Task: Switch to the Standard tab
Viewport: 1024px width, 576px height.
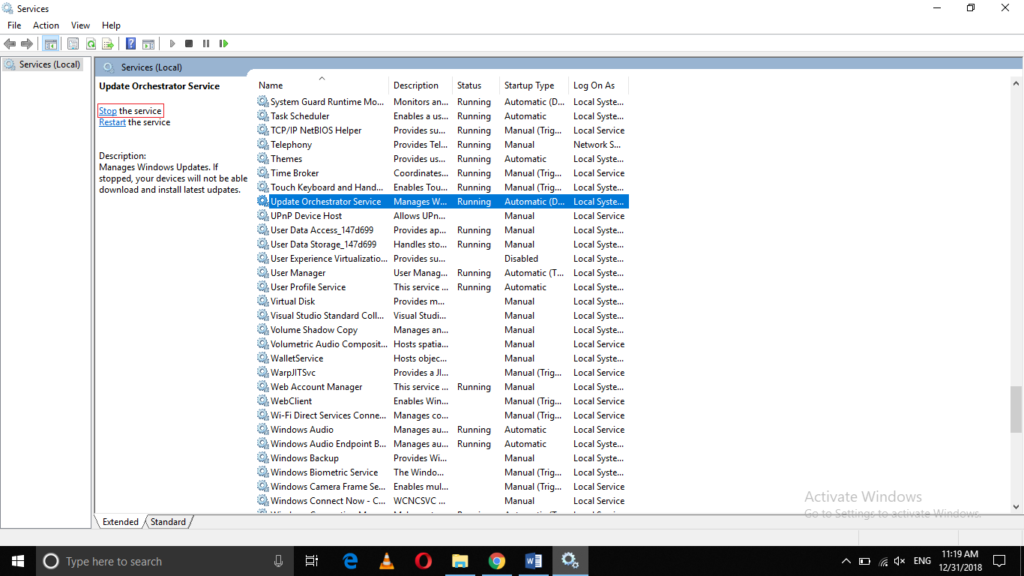Action: tap(168, 522)
